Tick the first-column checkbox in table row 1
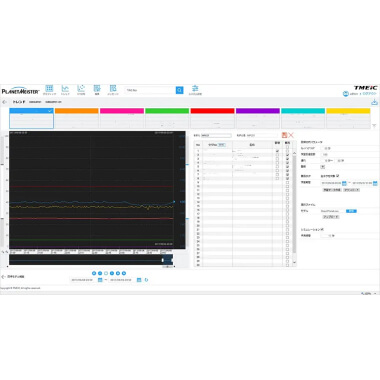 pyautogui.click(x=277, y=151)
